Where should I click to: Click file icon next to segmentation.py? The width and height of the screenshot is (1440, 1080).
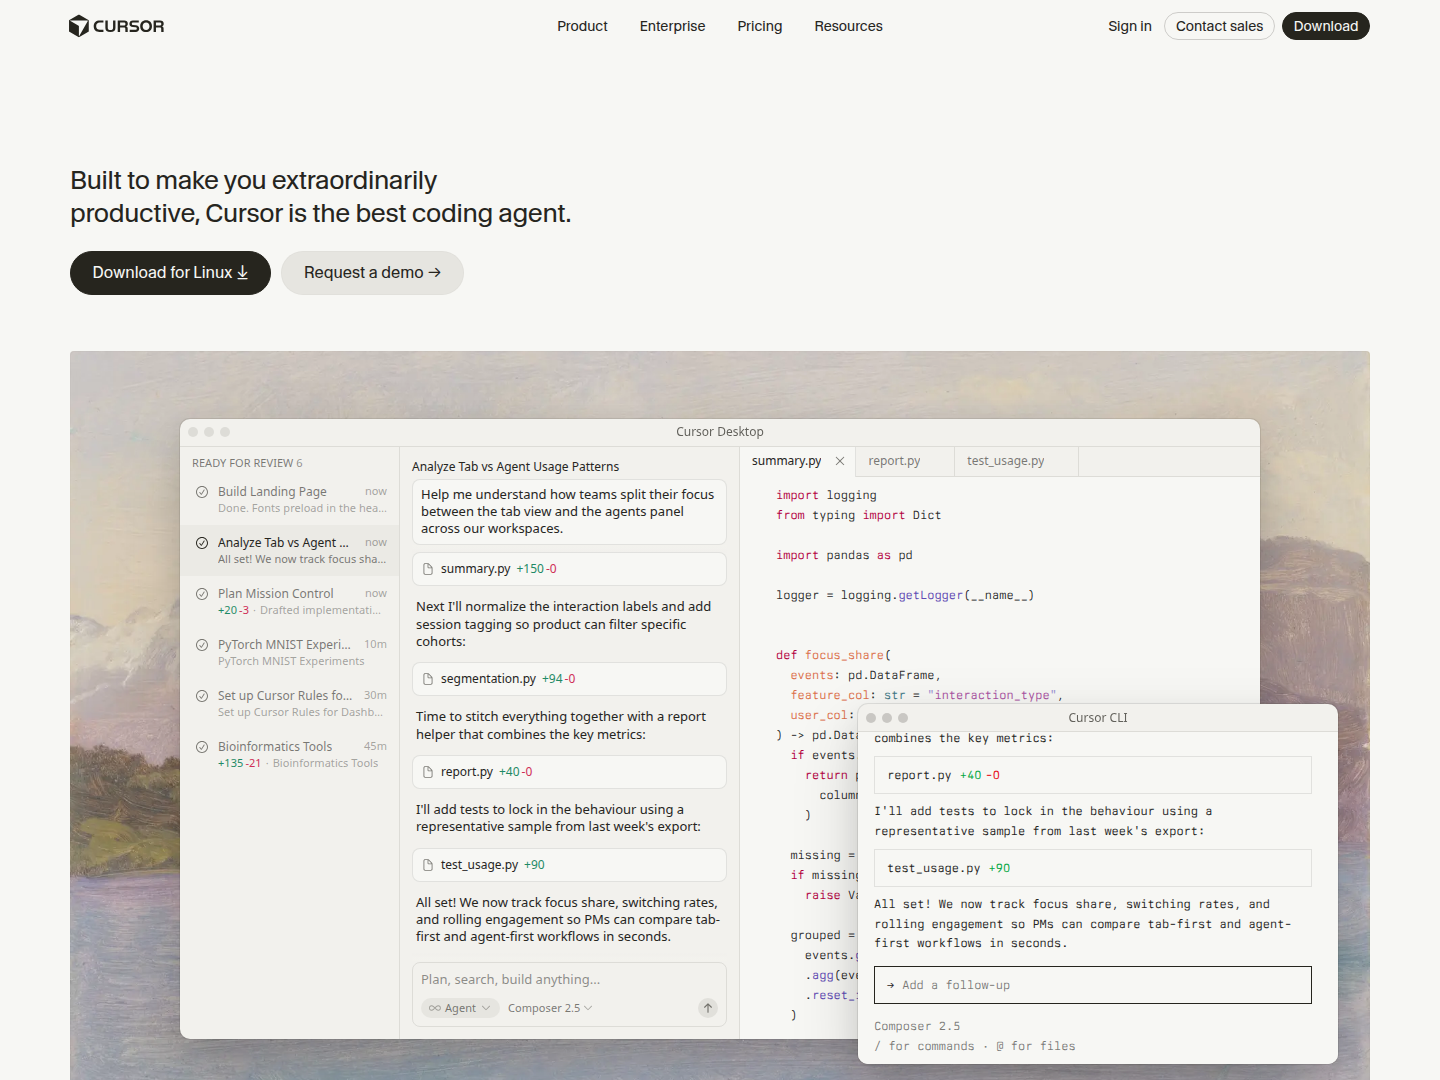[x=428, y=679]
